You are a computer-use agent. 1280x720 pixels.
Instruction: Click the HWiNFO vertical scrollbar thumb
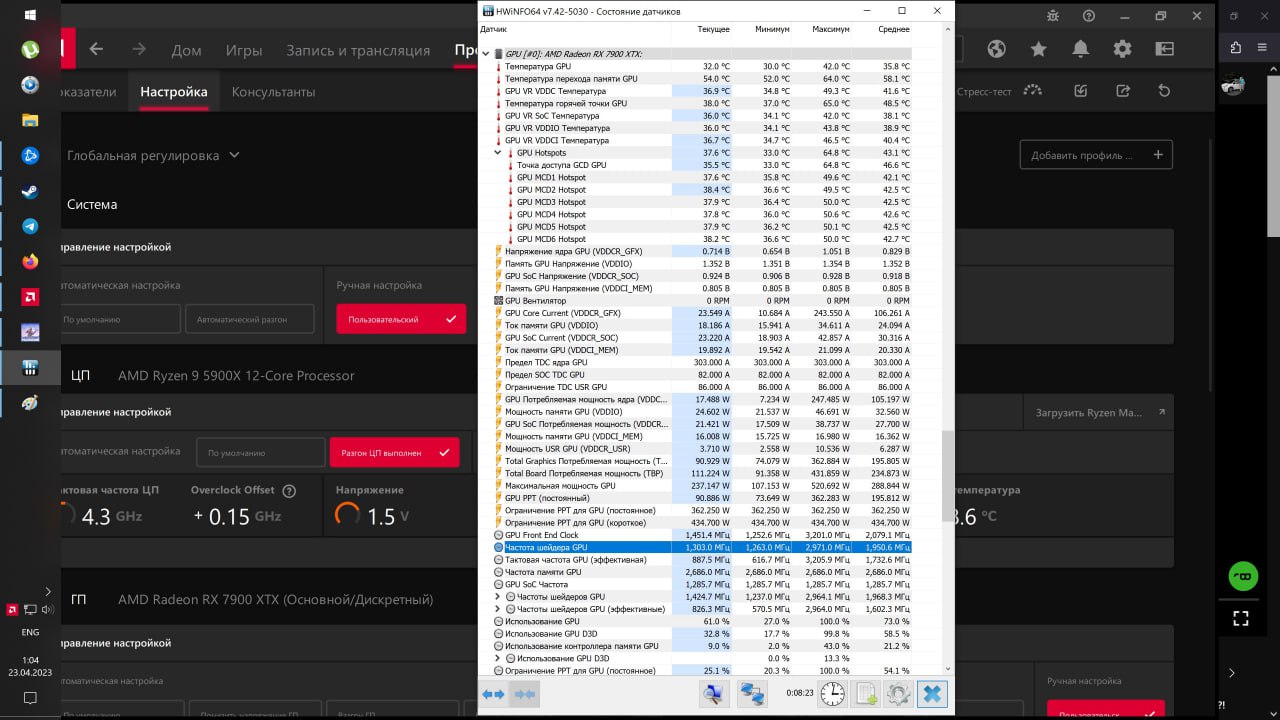click(x=946, y=478)
